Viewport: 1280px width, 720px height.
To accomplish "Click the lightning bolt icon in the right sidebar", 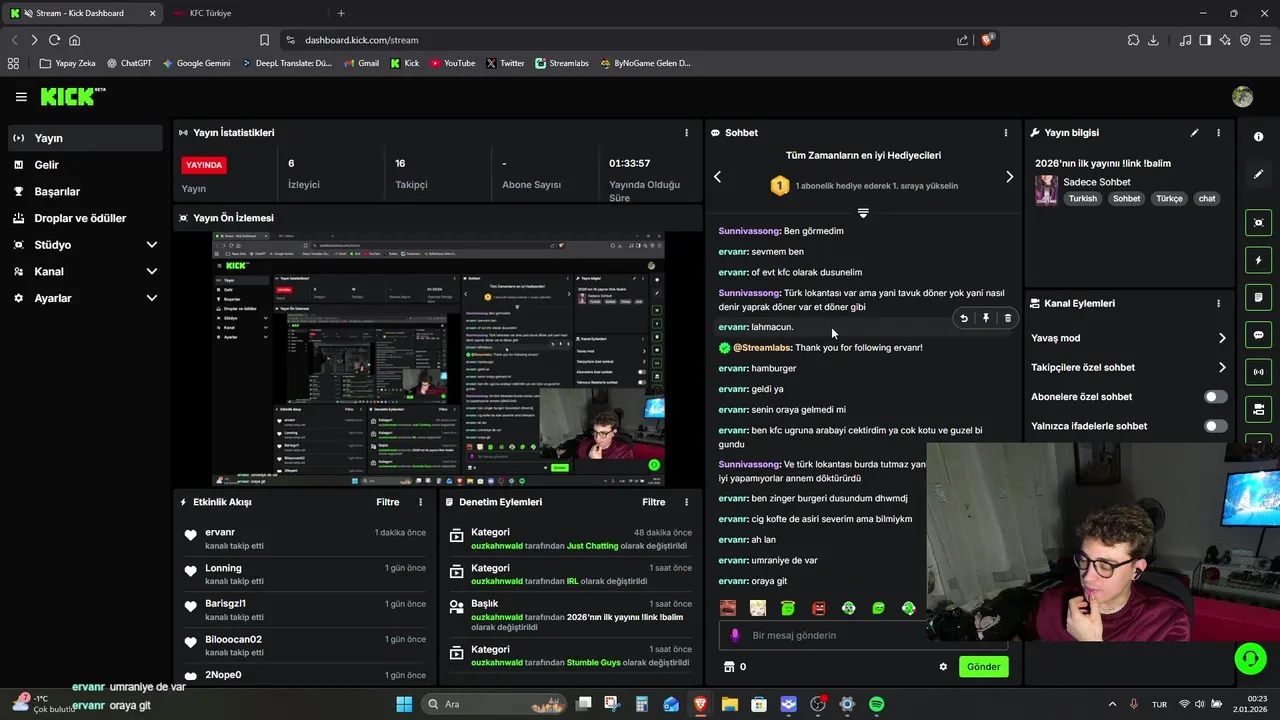I will coord(1258,261).
